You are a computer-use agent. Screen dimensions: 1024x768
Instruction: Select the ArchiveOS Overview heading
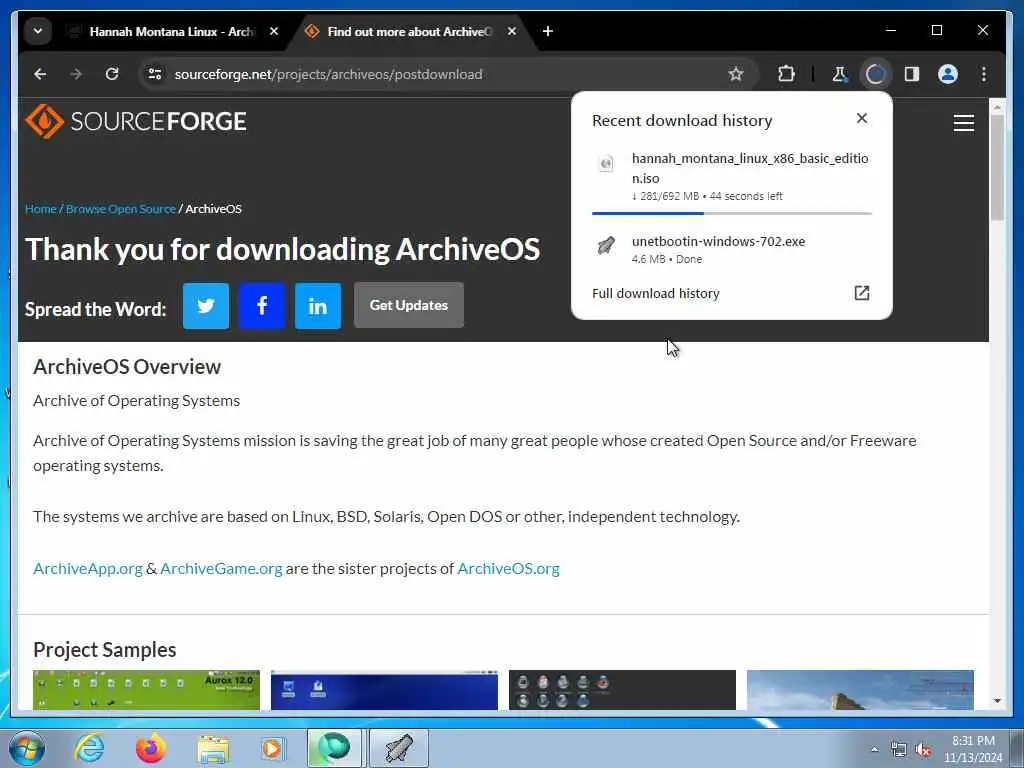click(127, 367)
